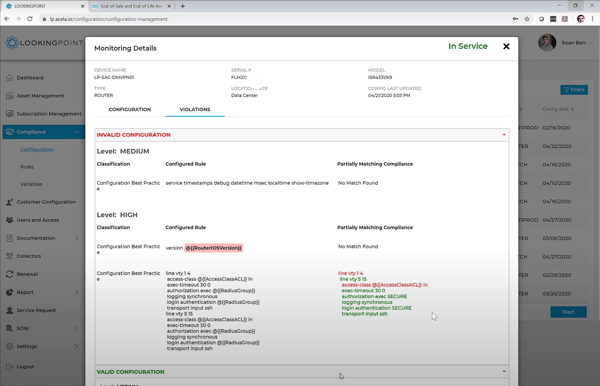Click the Report sidebar icon

[10, 292]
